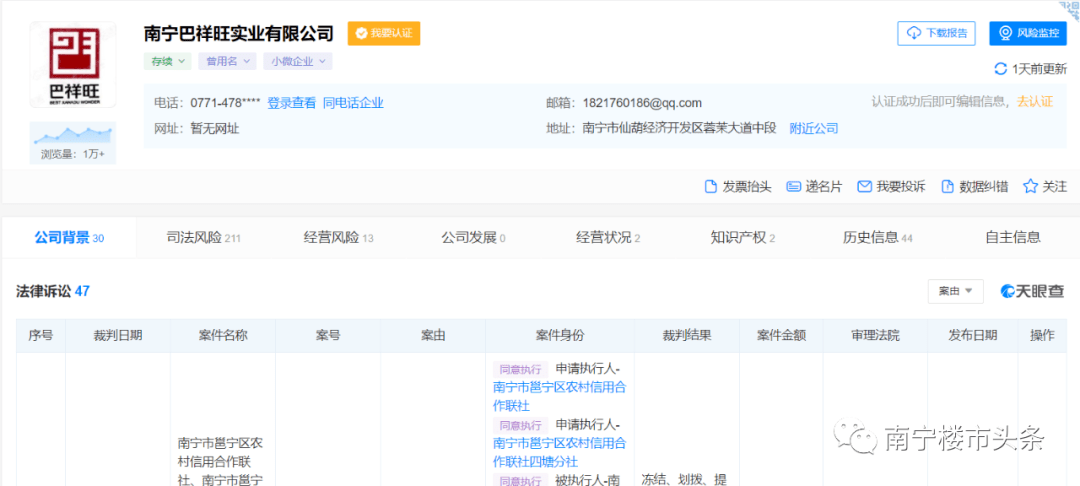Image resolution: width=1080 pixels, height=486 pixels.
Task: Click the 风险监控 button
Action: click(x=1028, y=33)
